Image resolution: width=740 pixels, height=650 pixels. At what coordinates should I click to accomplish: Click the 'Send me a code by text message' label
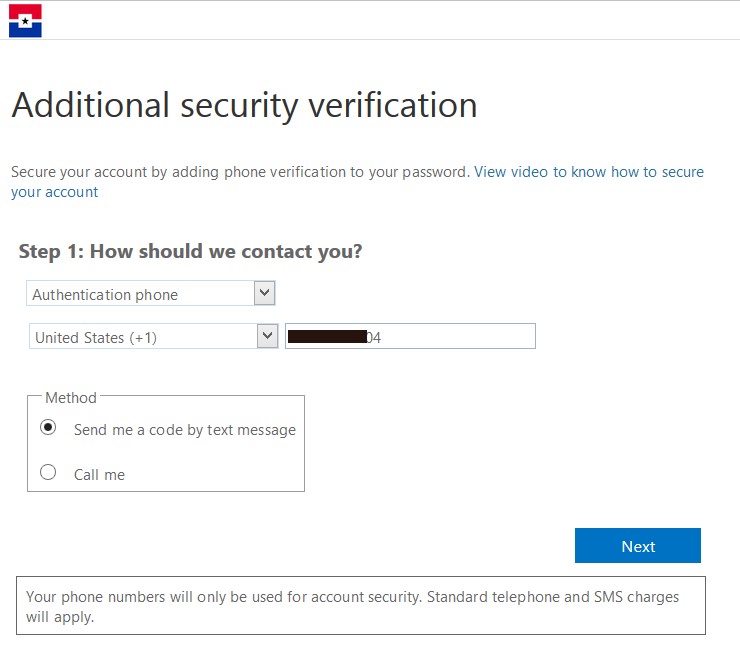coord(185,430)
